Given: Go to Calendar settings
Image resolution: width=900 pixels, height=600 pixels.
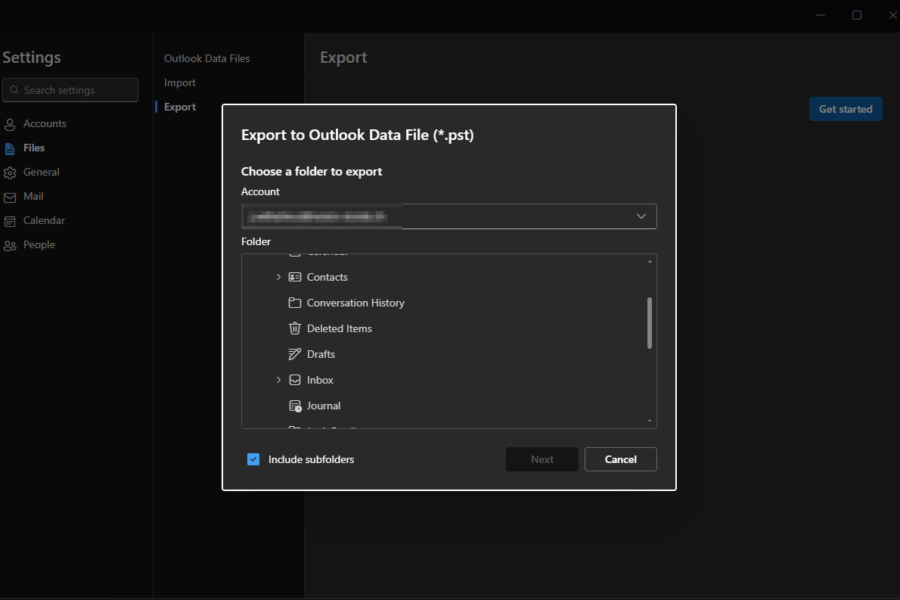Looking at the screenshot, I should pyautogui.click(x=44, y=220).
